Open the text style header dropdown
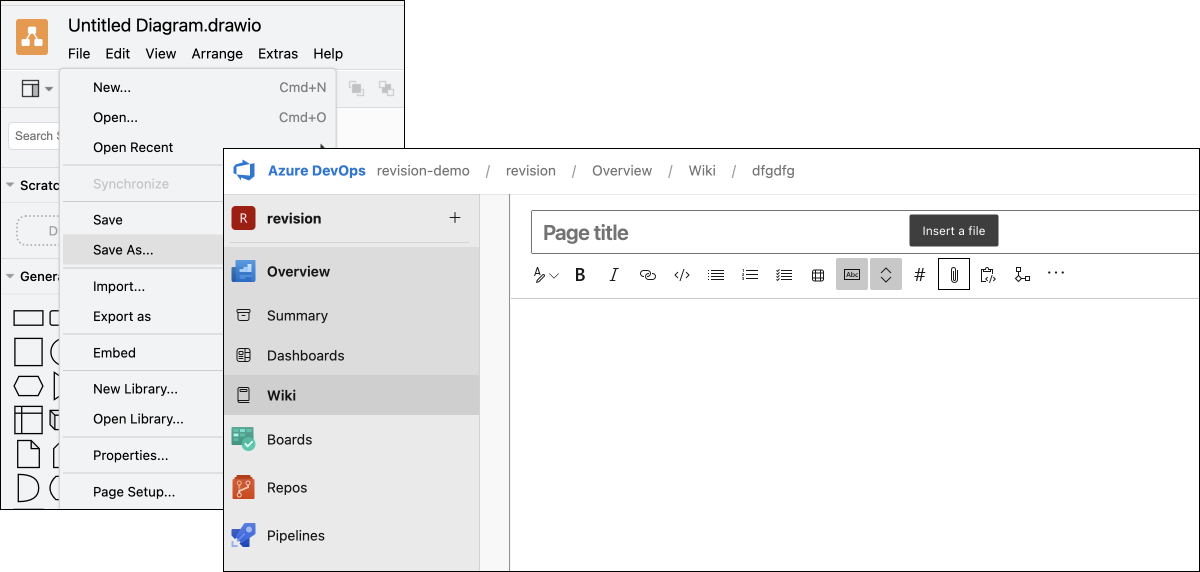This screenshot has width=1200, height=572. (545, 275)
